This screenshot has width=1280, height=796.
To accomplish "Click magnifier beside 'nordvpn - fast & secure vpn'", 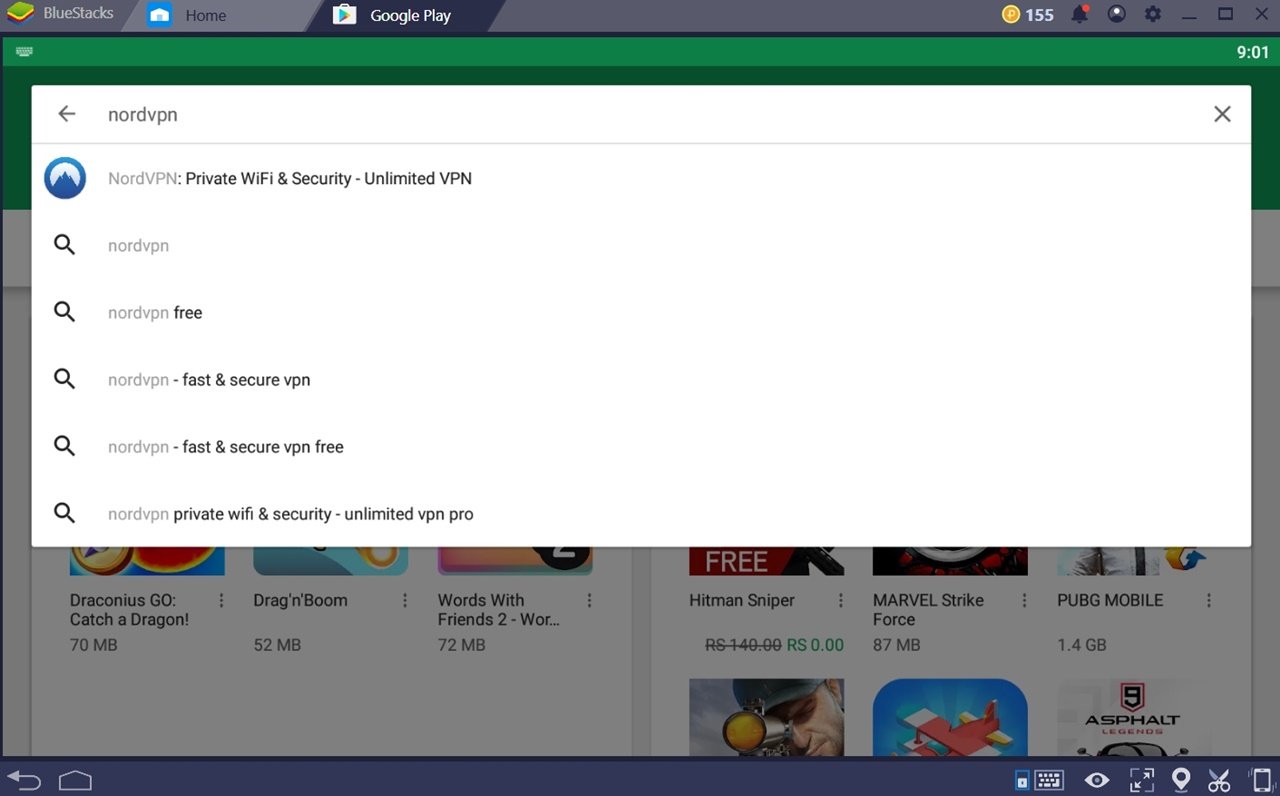I will [x=65, y=379].
